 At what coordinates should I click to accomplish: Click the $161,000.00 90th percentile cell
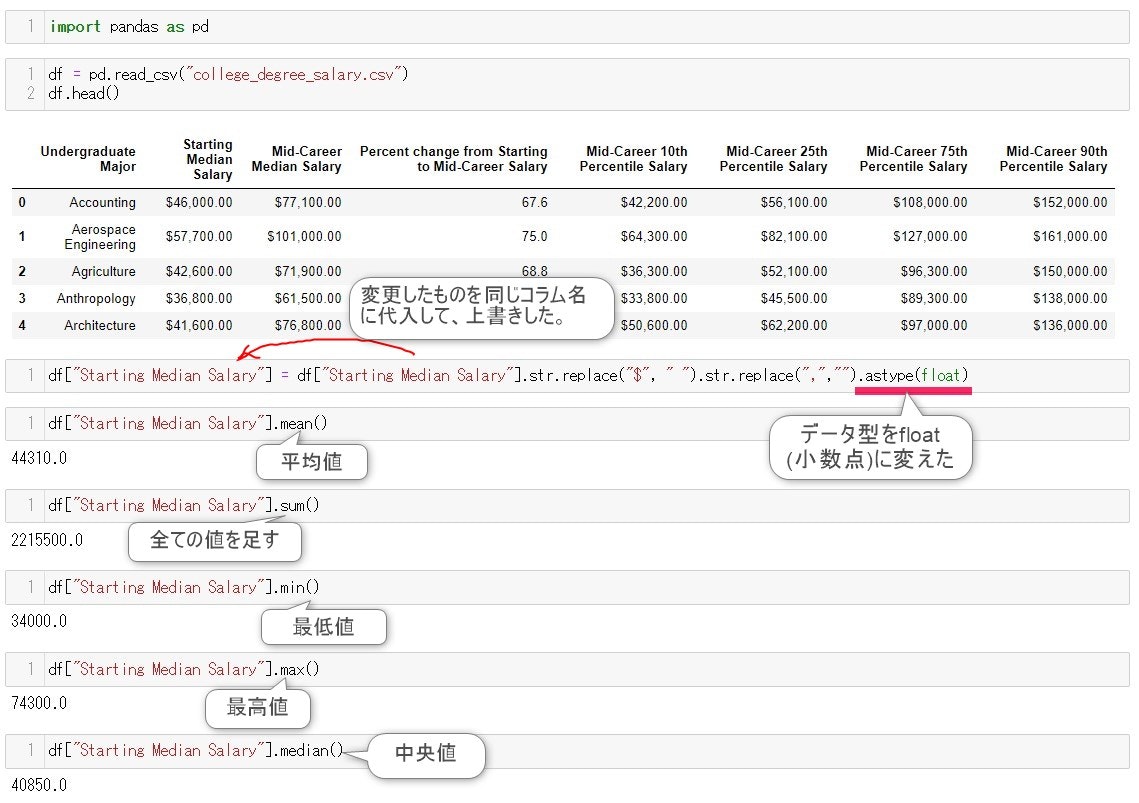[1071, 237]
